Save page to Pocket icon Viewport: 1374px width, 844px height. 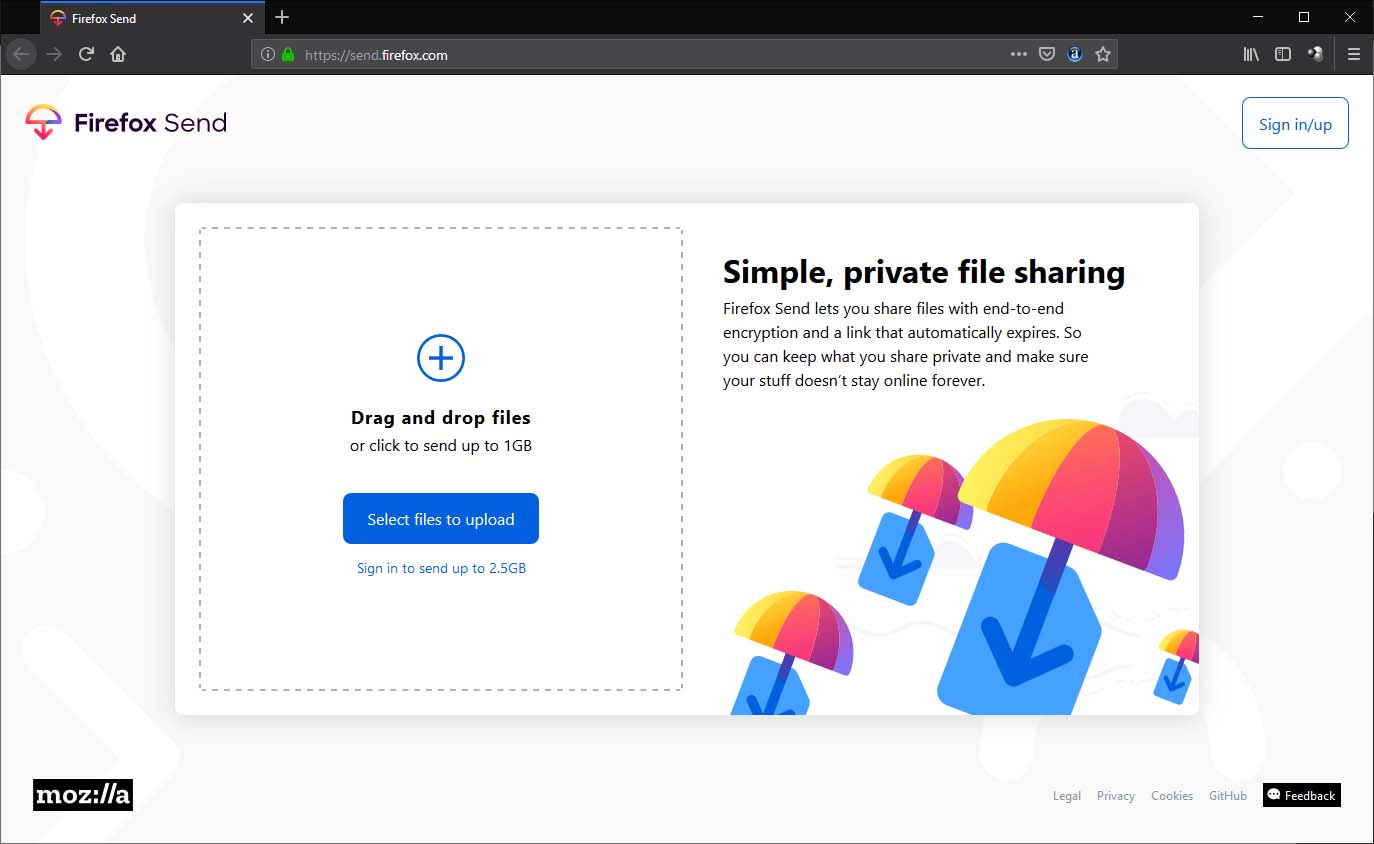tap(1047, 55)
